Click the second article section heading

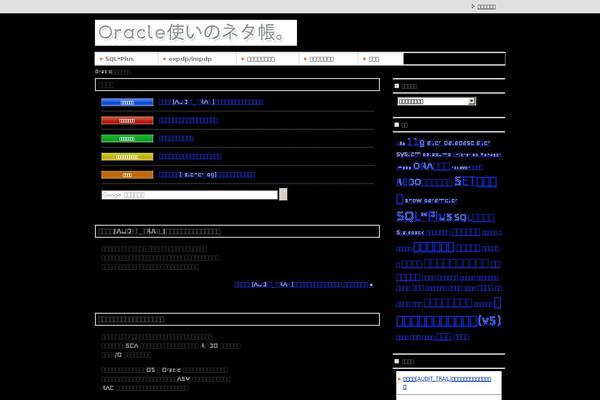point(237,319)
